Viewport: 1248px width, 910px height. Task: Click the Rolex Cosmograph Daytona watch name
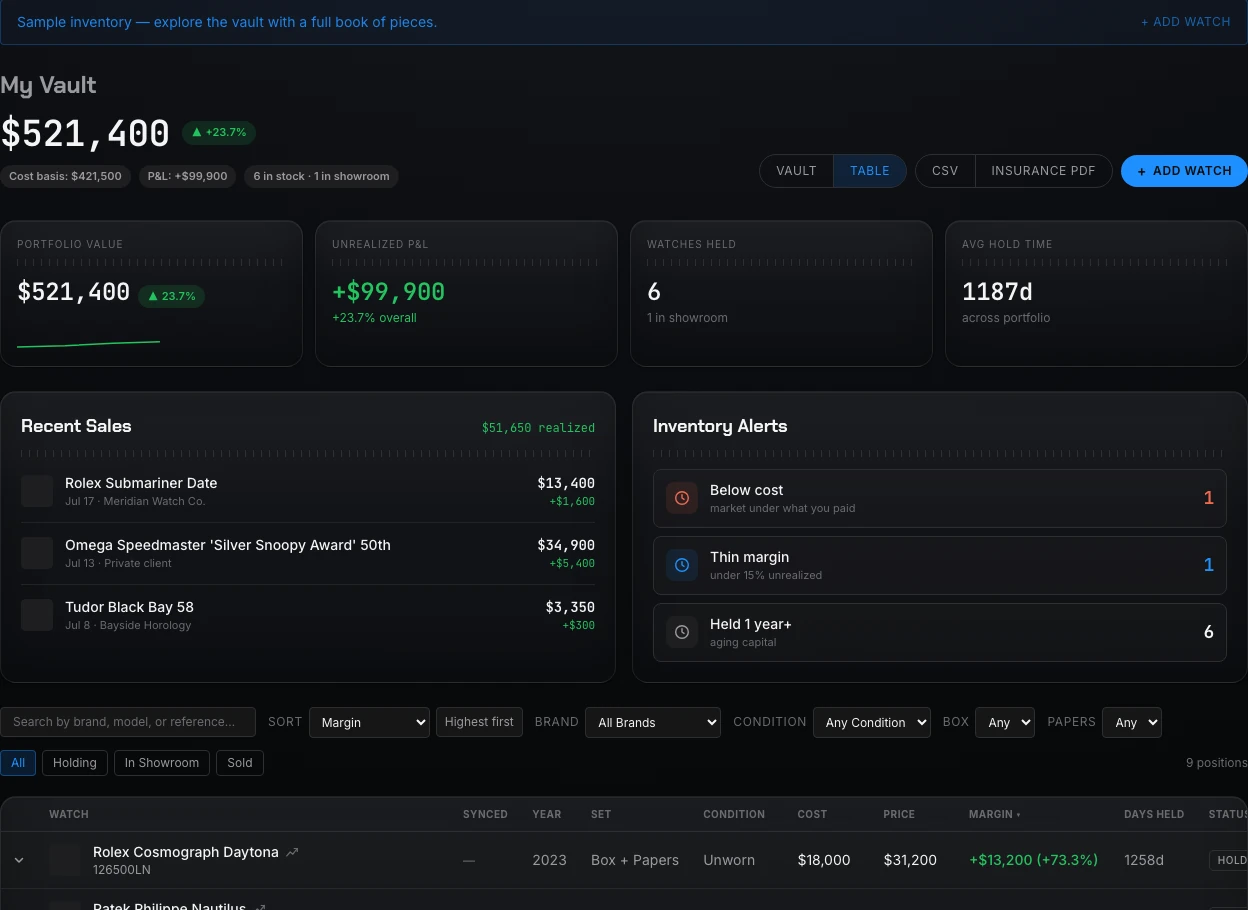coord(186,852)
